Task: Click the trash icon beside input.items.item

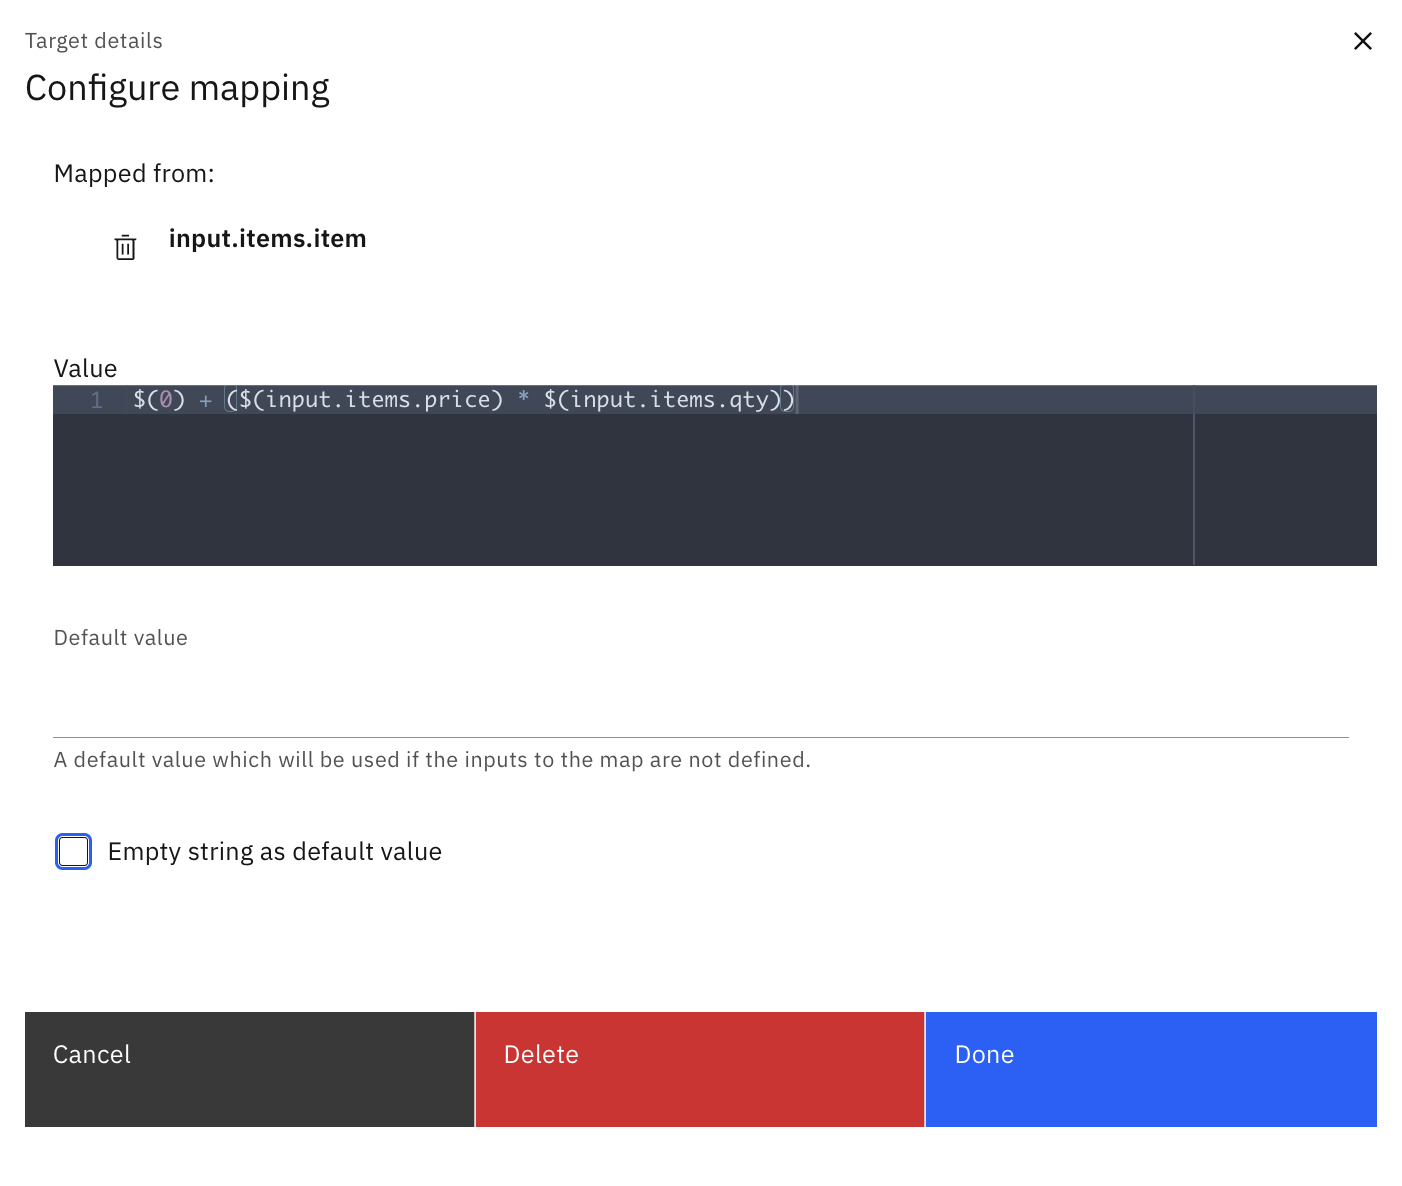Action: click(125, 247)
